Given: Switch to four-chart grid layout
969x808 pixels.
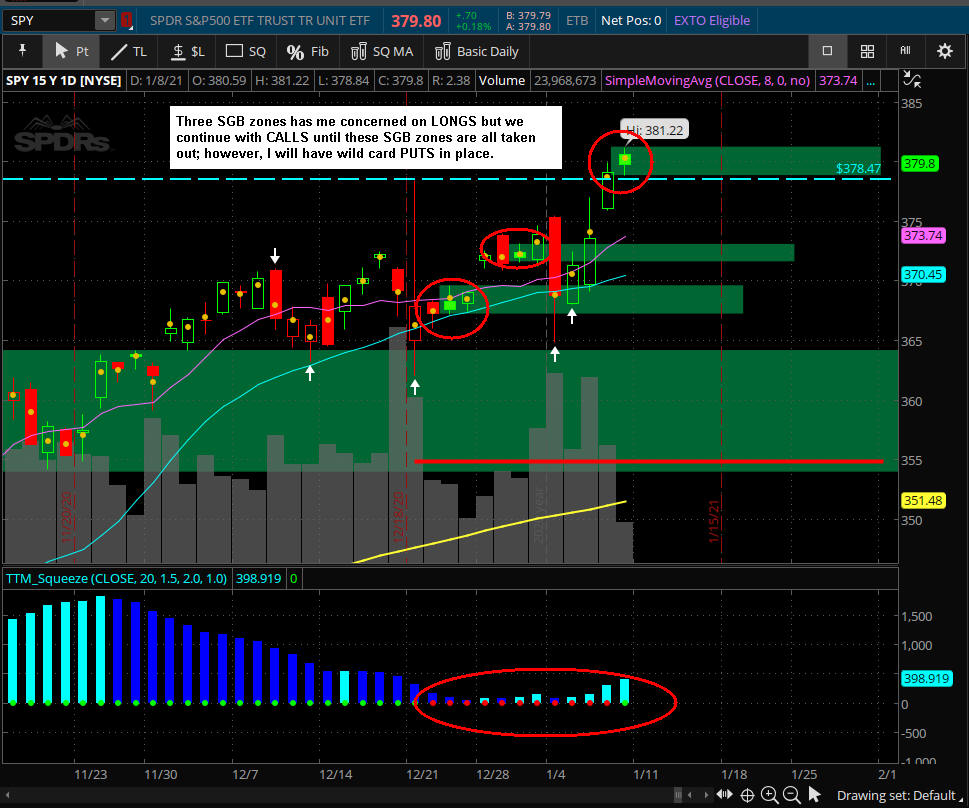Looking at the screenshot, I should coord(868,51).
